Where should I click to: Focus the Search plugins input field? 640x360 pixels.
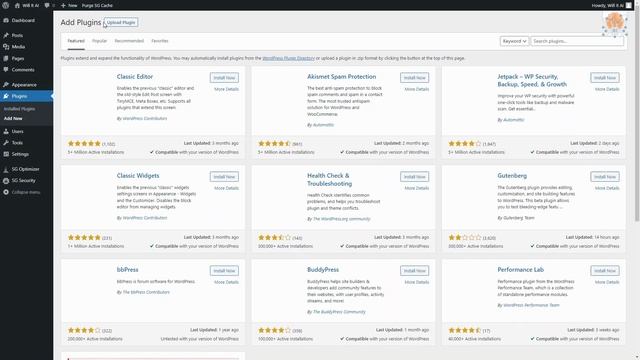pos(577,41)
